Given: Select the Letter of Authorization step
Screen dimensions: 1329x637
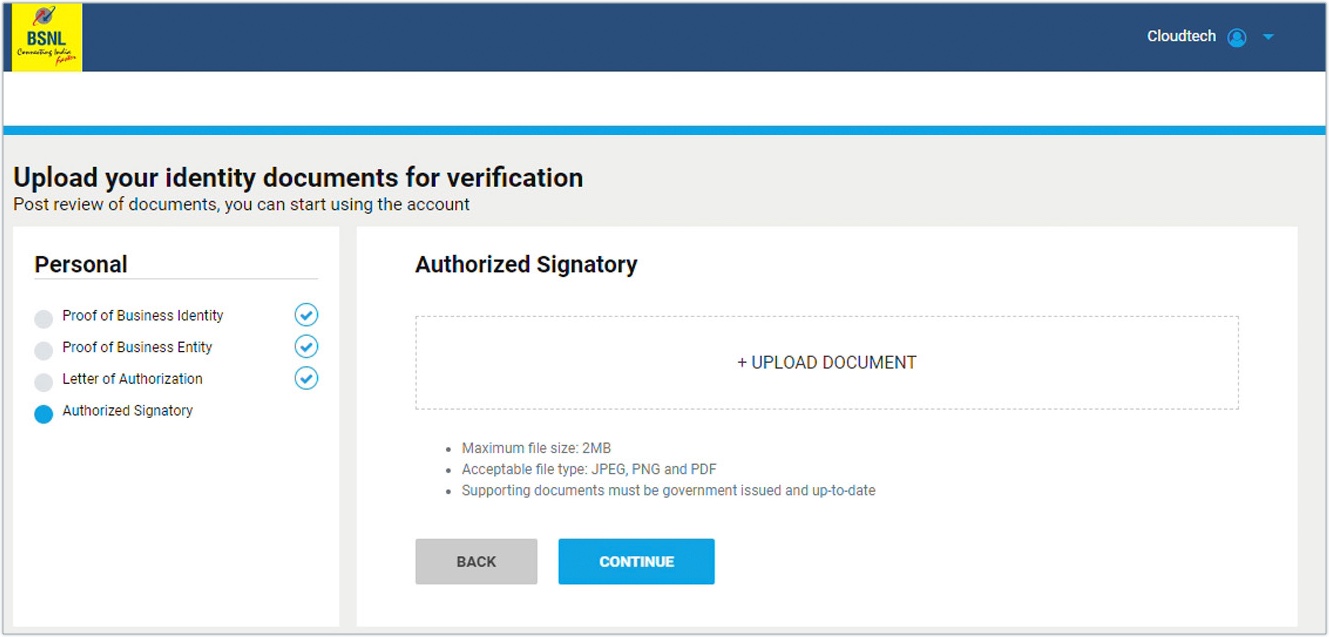Looking at the screenshot, I should click(x=133, y=379).
